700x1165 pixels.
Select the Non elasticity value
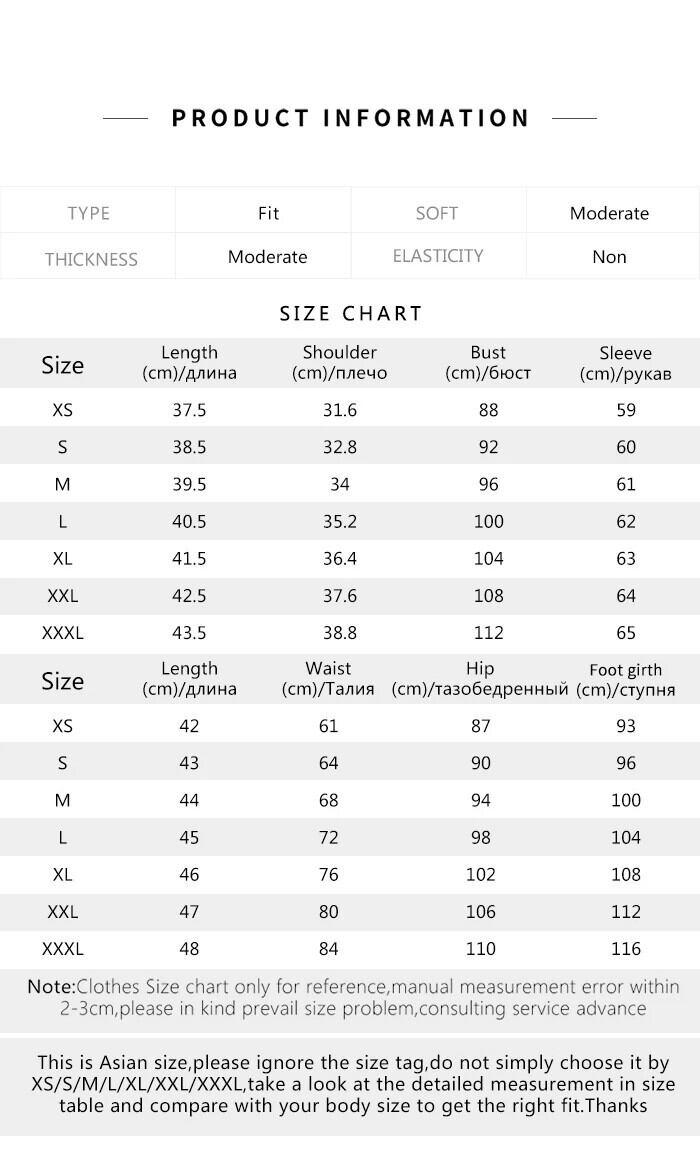[609, 257]
